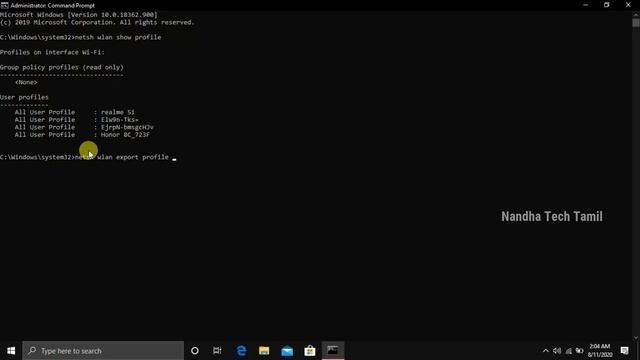The width and height of the screenshot is (640, 360).
Task: Restore down the Command Prompt window
Action: point(607,5)
